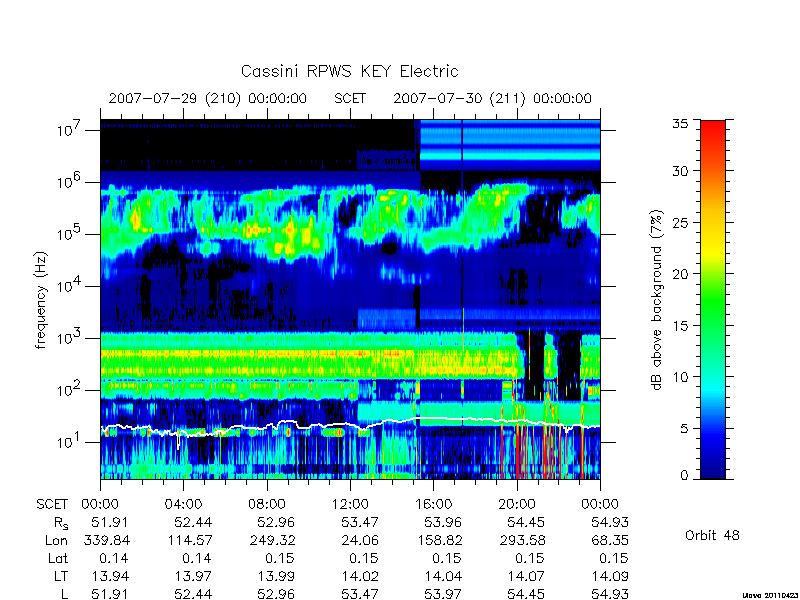Click the SCET time 12:00
Screen dimensions: 800x600
click(350, 505)
